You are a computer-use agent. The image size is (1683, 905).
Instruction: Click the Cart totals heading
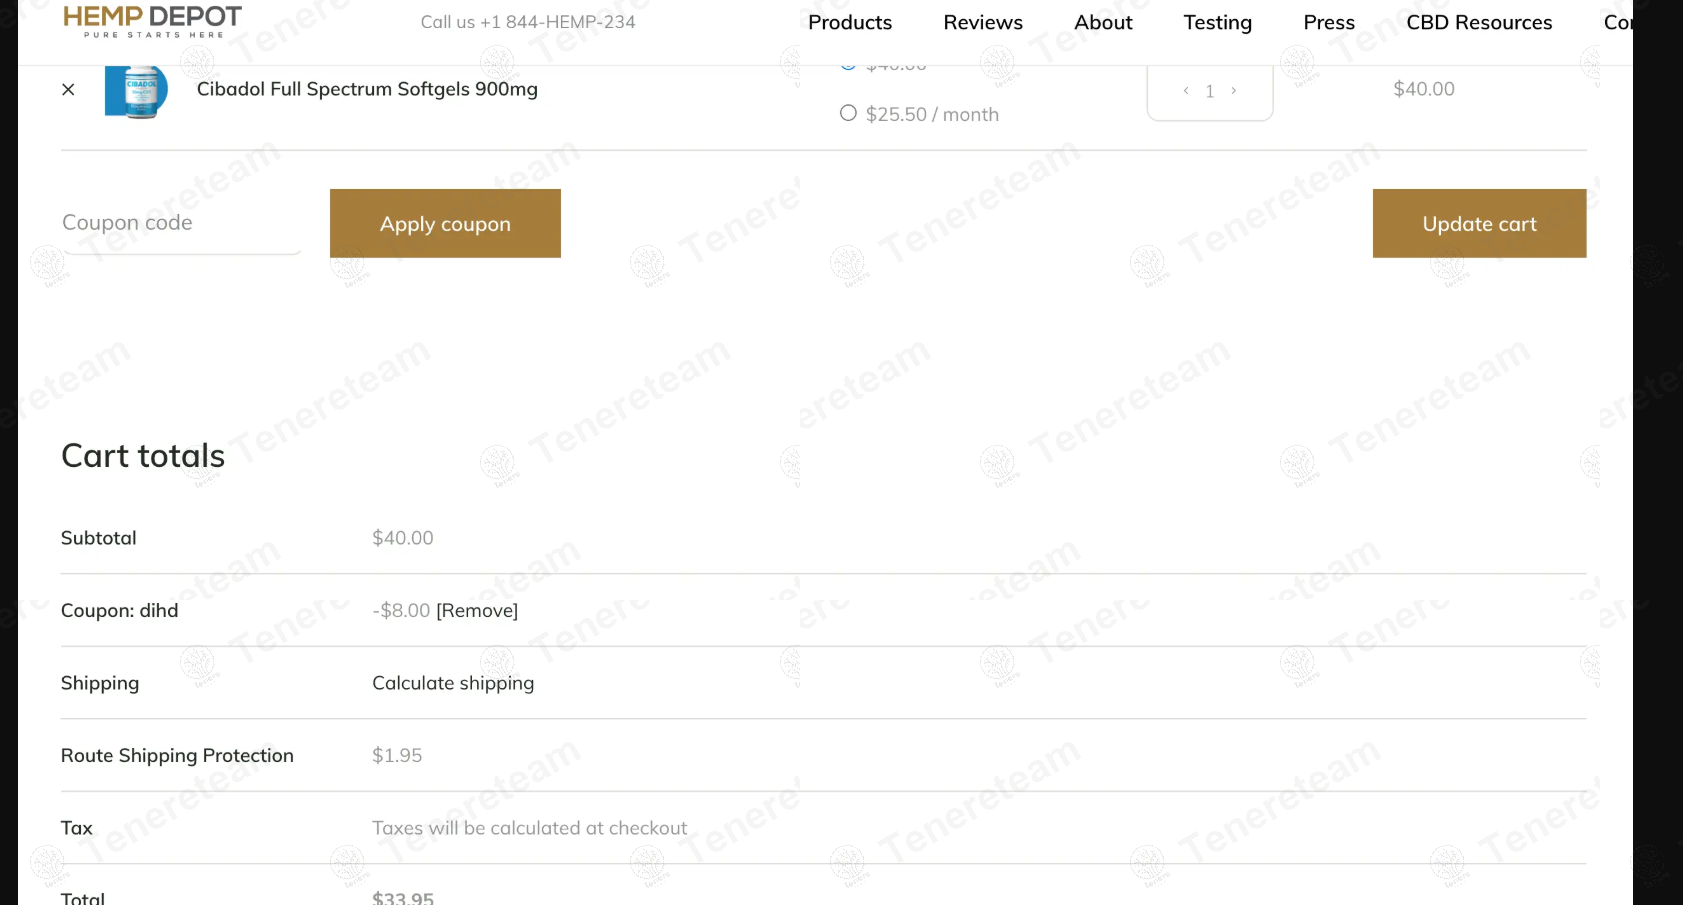point(143,456)
